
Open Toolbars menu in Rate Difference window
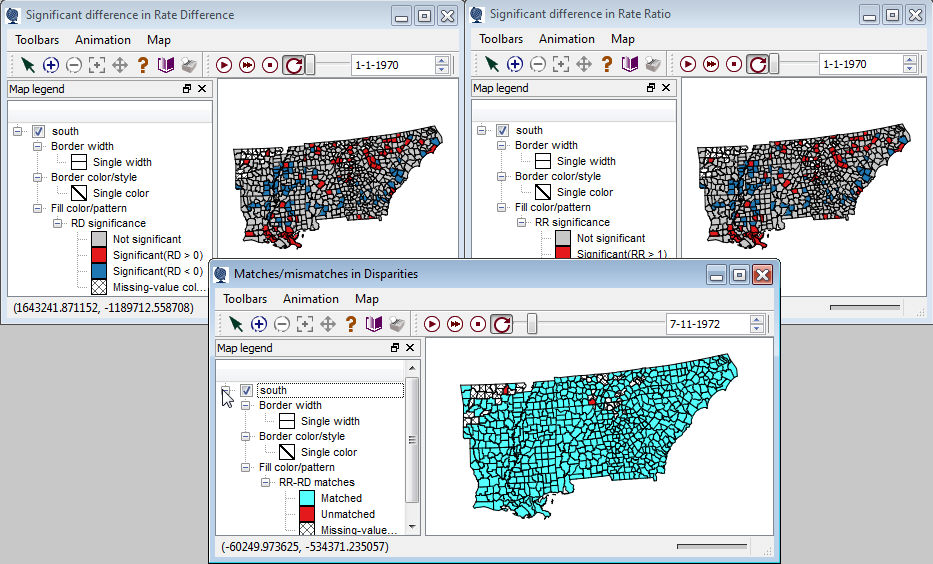(37, 40)
